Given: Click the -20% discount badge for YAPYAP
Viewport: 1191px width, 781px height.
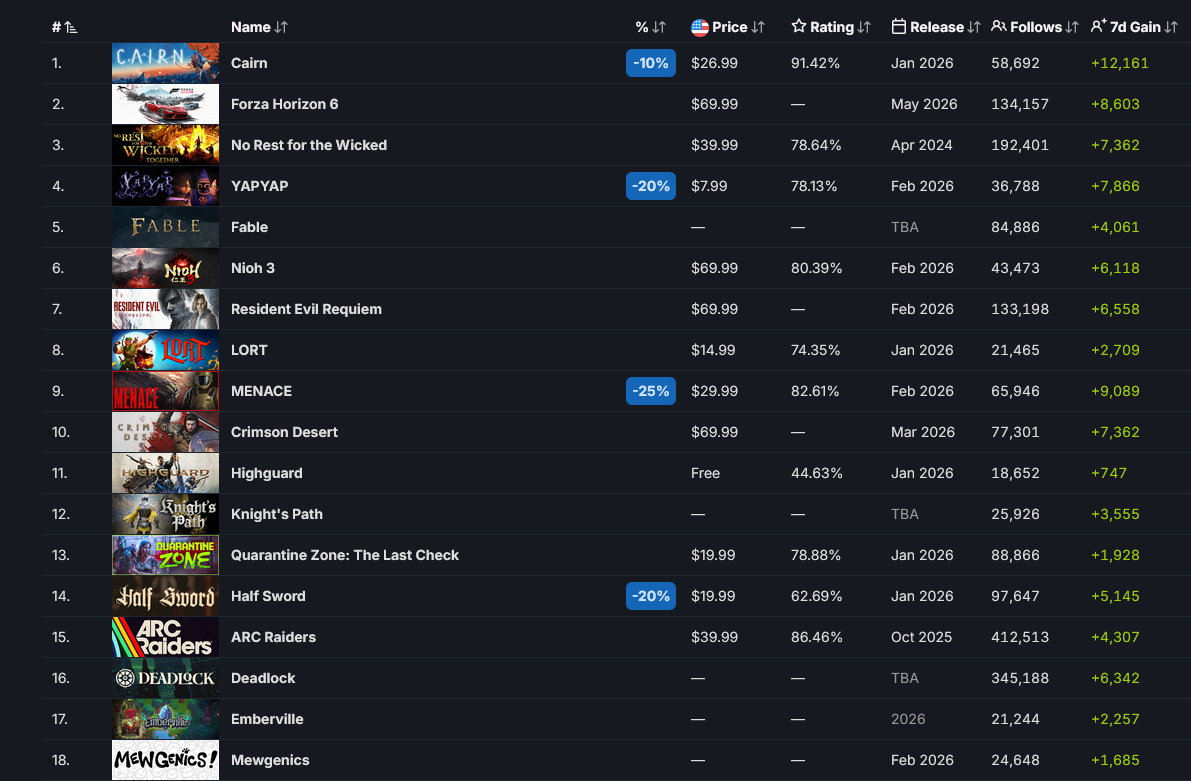Looking at the screenshot, I should tap(651, 186).
